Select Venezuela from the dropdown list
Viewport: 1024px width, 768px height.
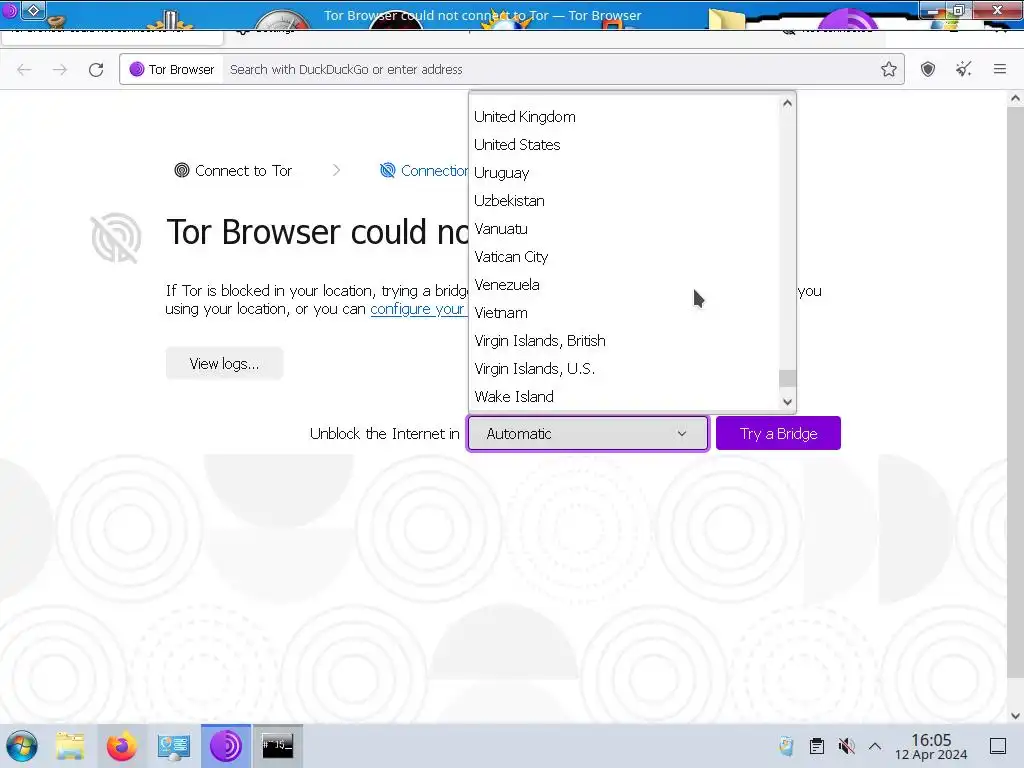(x=624, y=285)
